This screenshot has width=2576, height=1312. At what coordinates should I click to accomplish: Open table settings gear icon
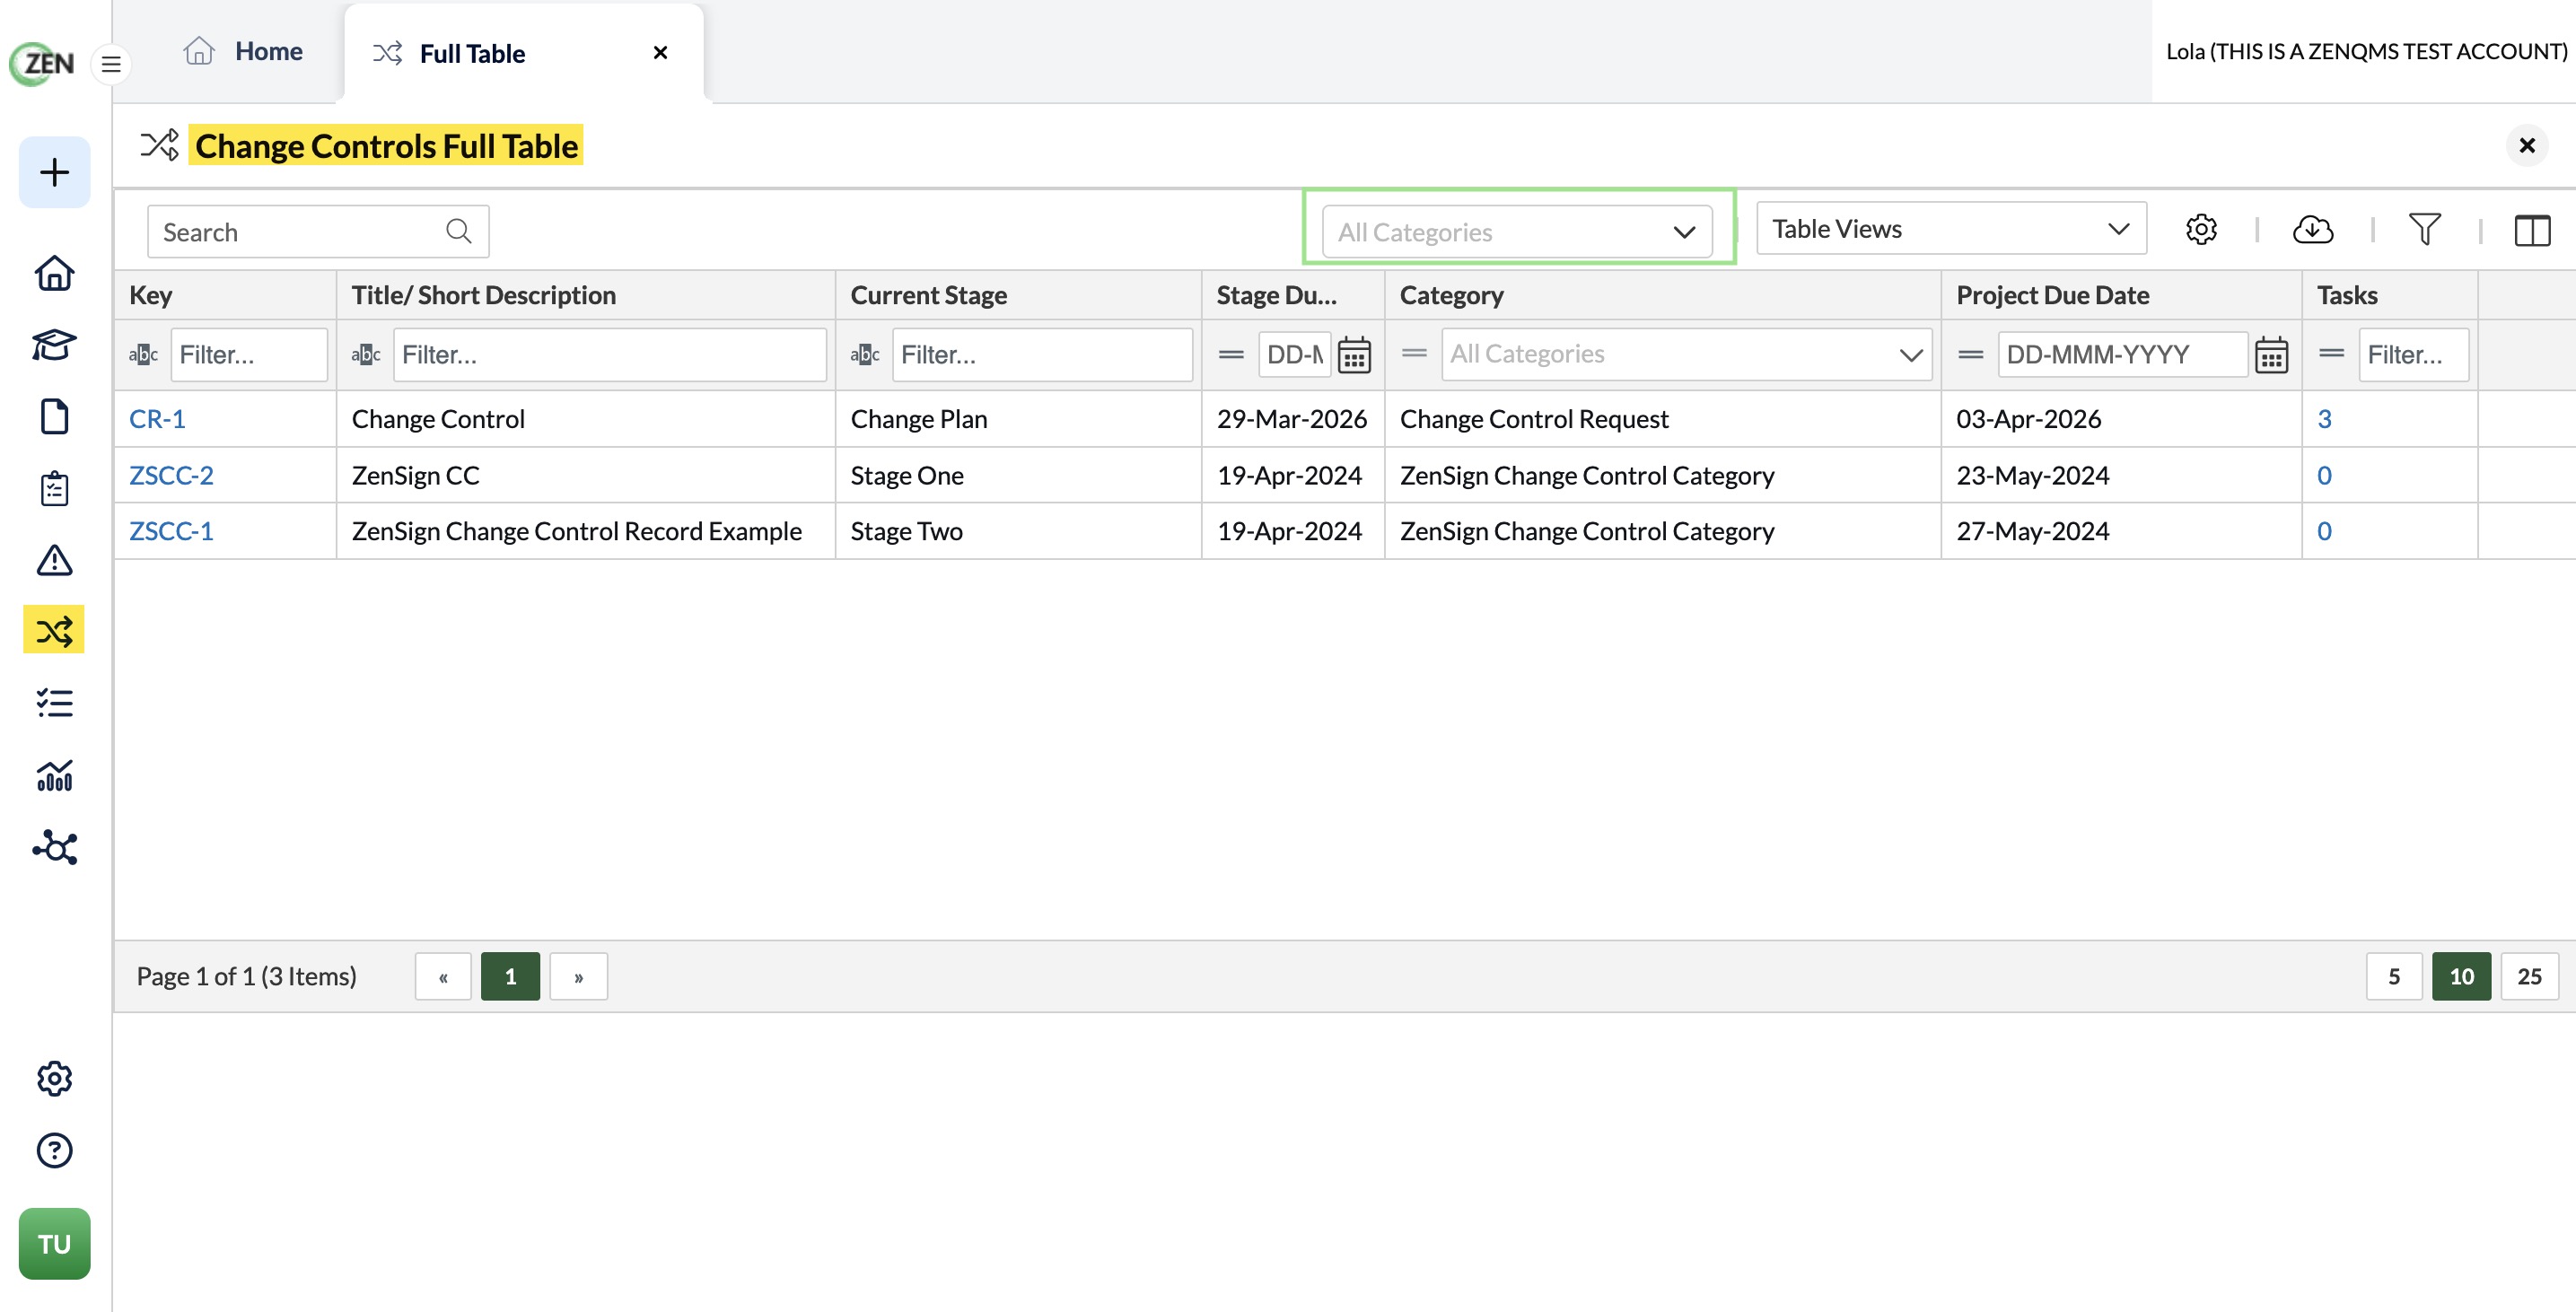point(2200,229)
